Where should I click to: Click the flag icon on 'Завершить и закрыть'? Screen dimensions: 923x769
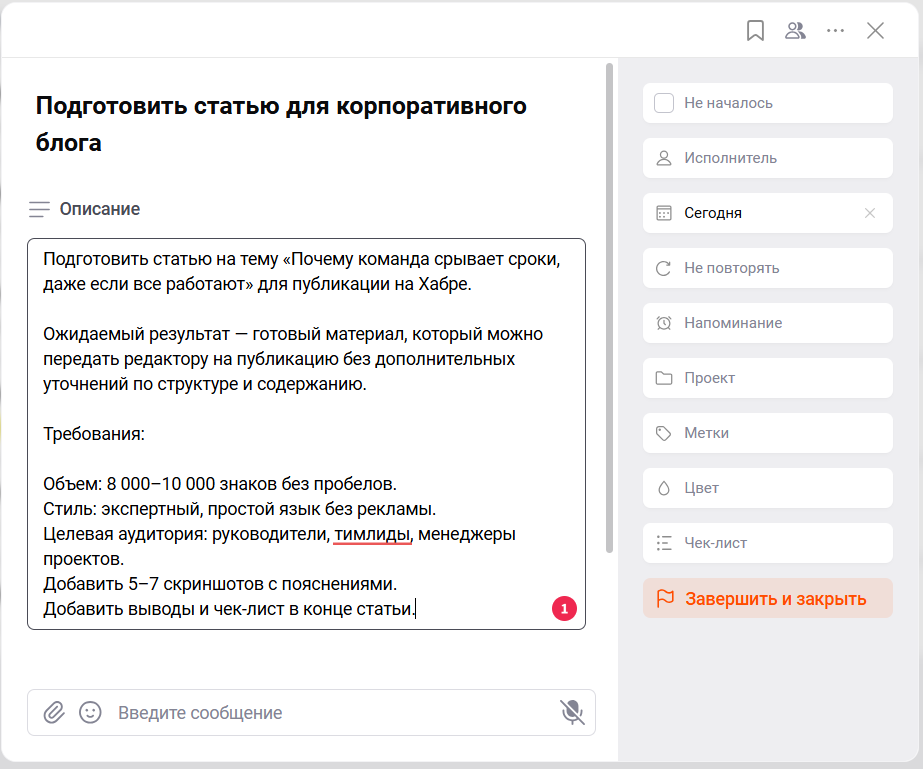[x=665, y=598]
